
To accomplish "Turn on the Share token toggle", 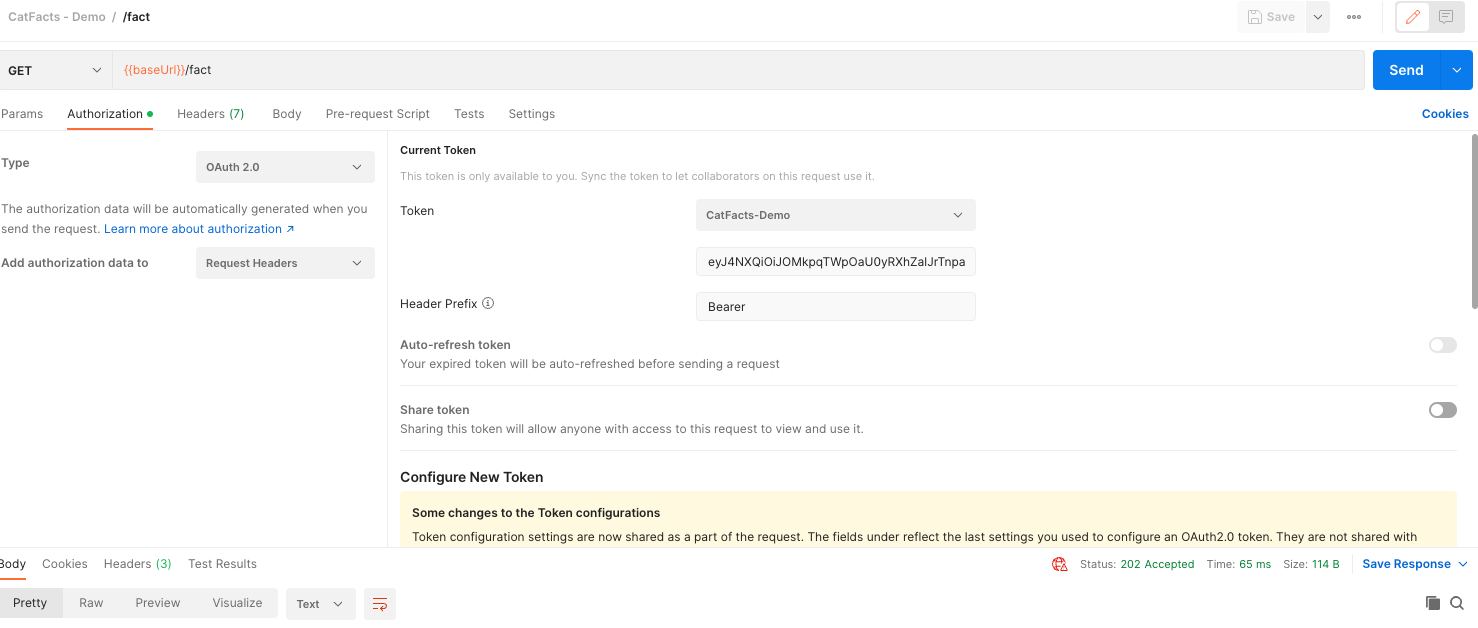I will pos(1443,410).
